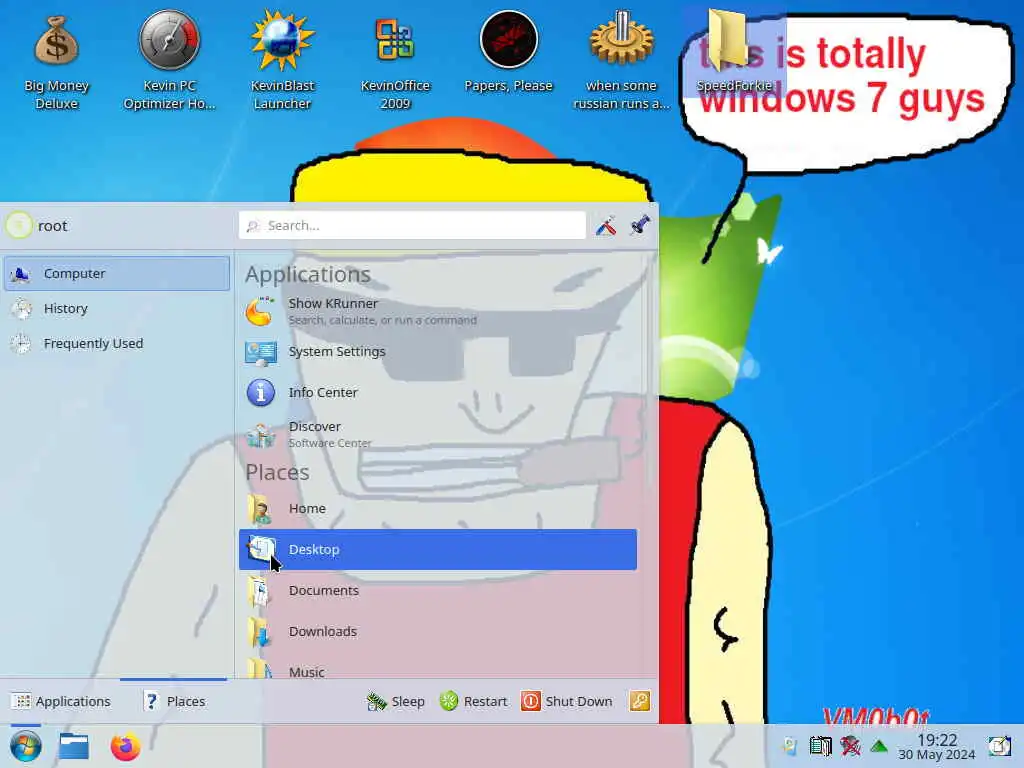Open the gear icon 'when some russian runs'

621,62
